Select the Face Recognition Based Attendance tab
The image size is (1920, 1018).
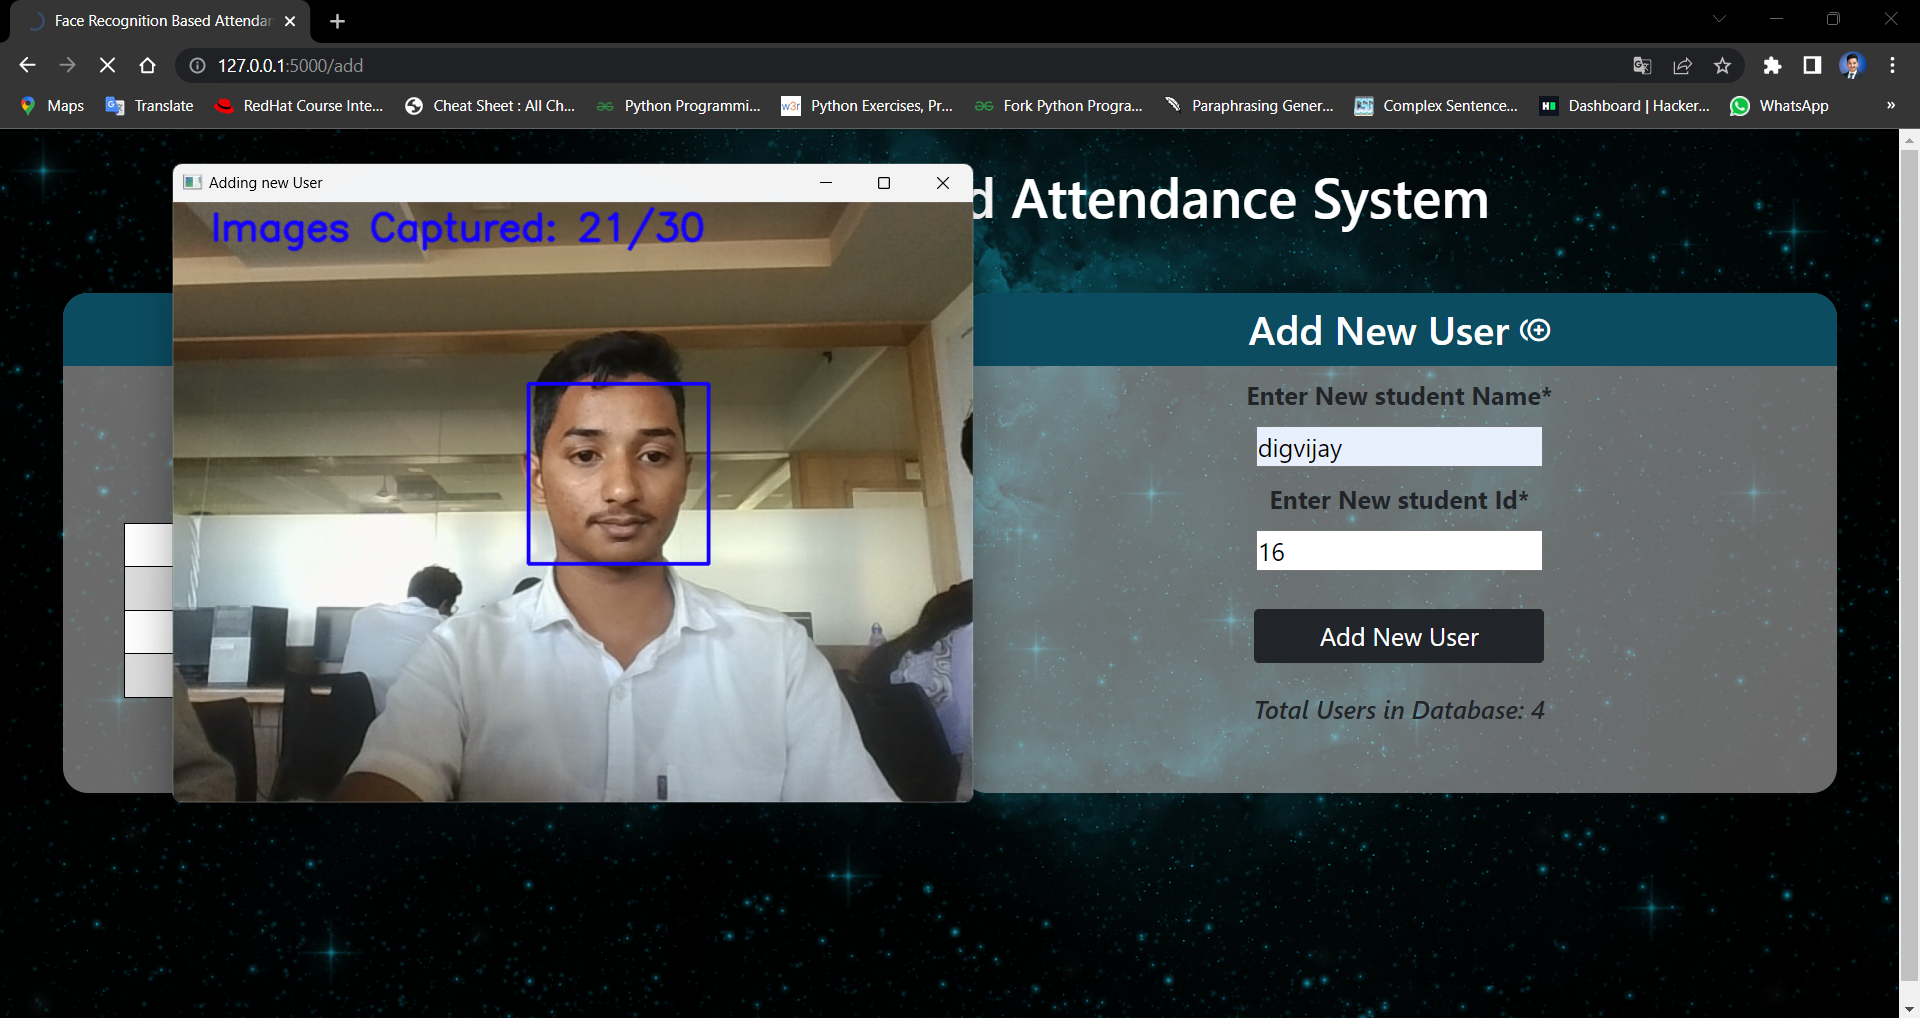[162, 21]
